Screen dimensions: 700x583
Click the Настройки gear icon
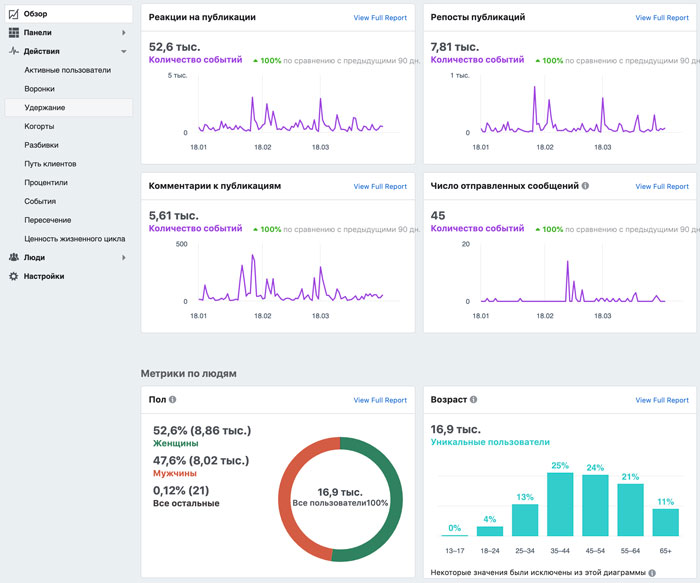(x=14, y=276)
